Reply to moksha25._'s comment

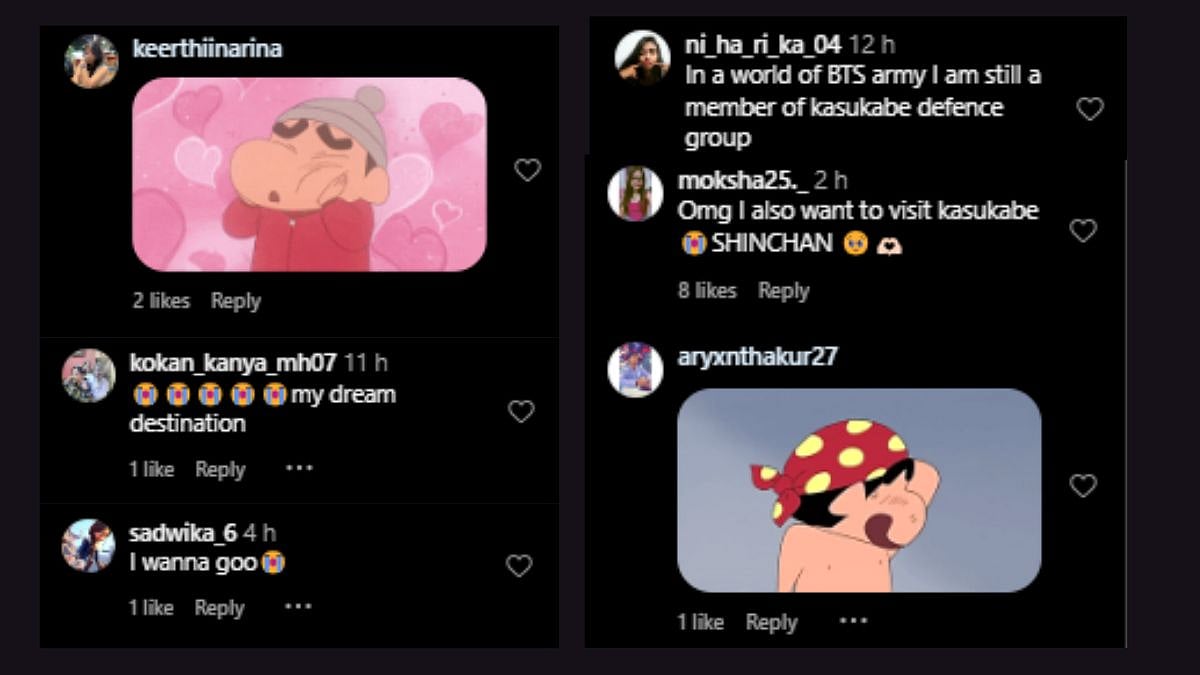783,291
